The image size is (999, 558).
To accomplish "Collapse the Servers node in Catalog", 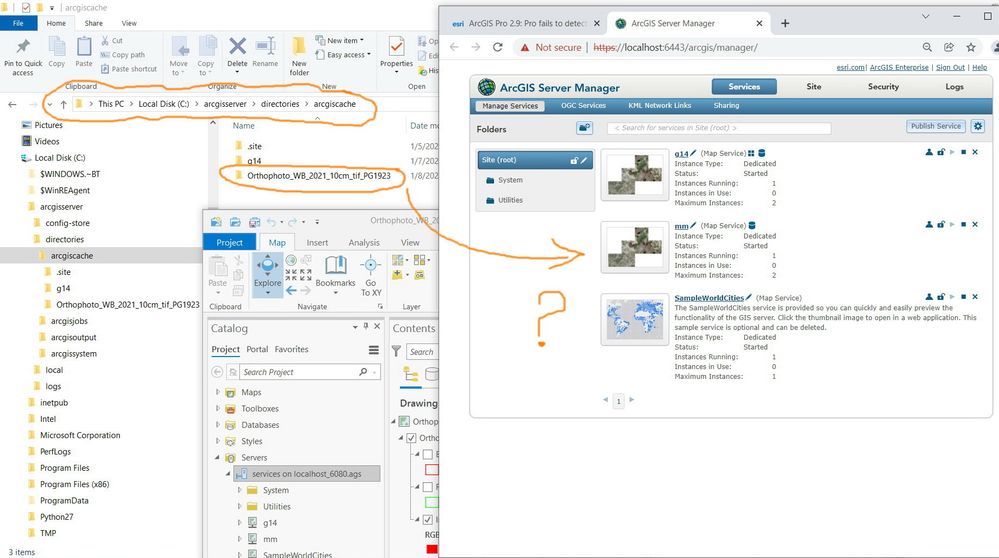I will tap(217, 457).
